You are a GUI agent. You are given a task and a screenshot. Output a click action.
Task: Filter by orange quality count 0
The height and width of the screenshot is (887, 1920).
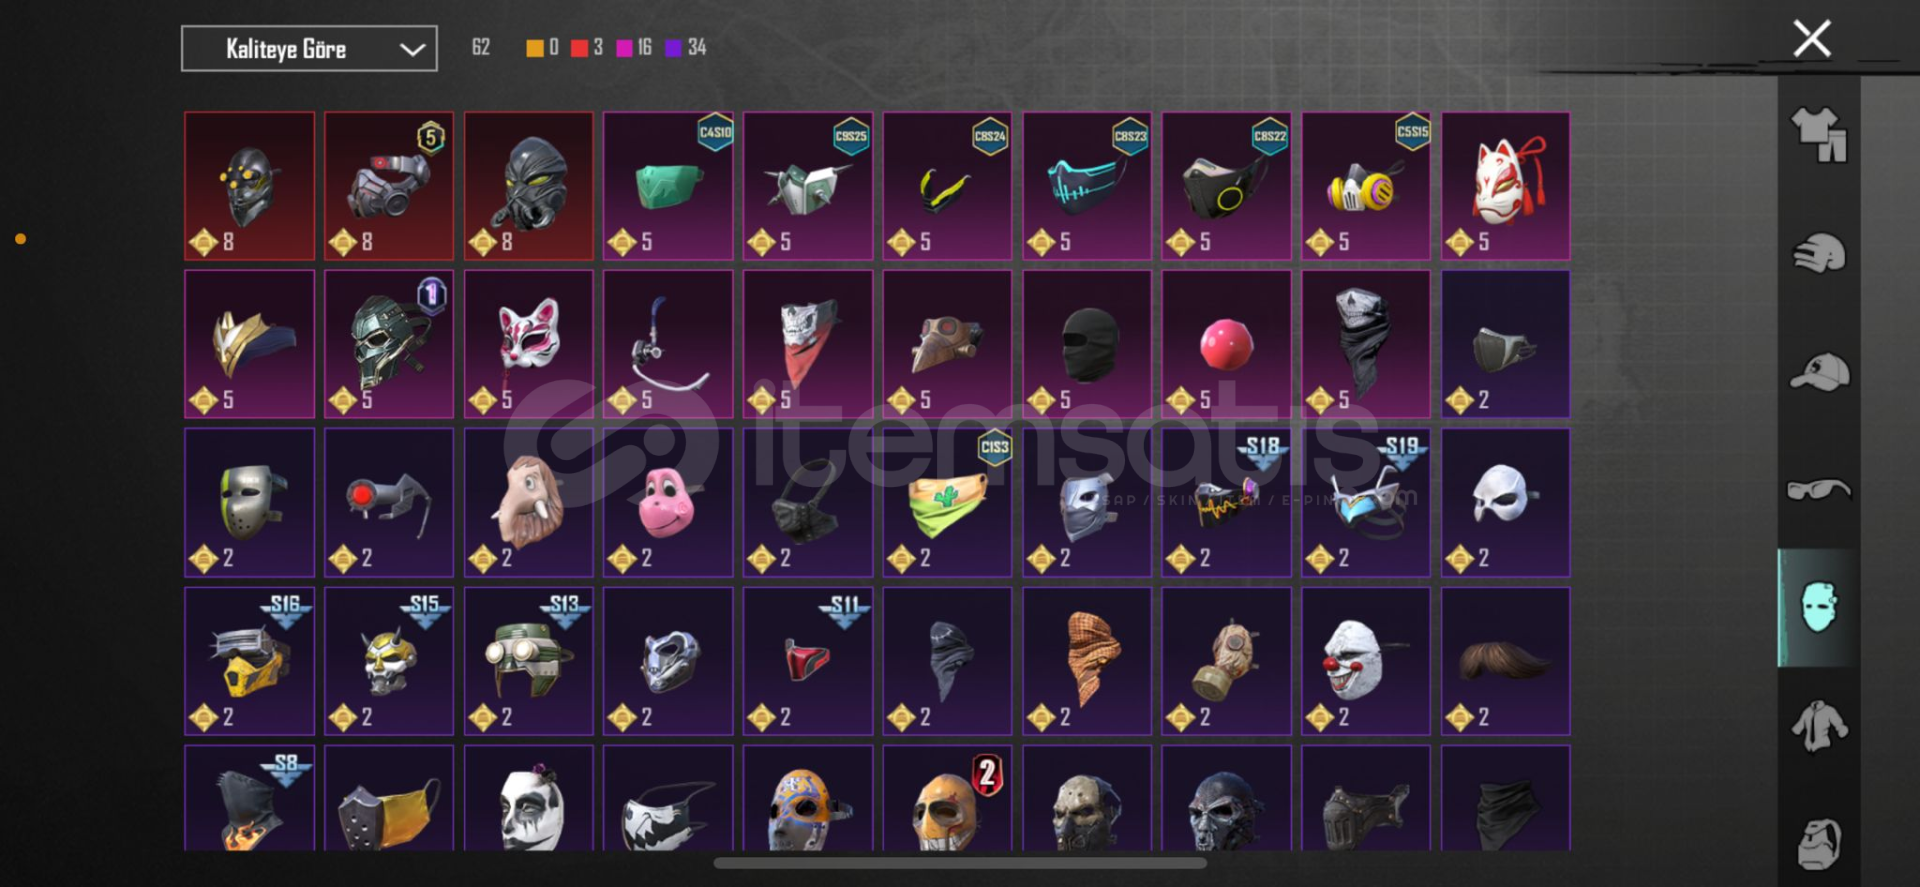(x=543, y=48)
